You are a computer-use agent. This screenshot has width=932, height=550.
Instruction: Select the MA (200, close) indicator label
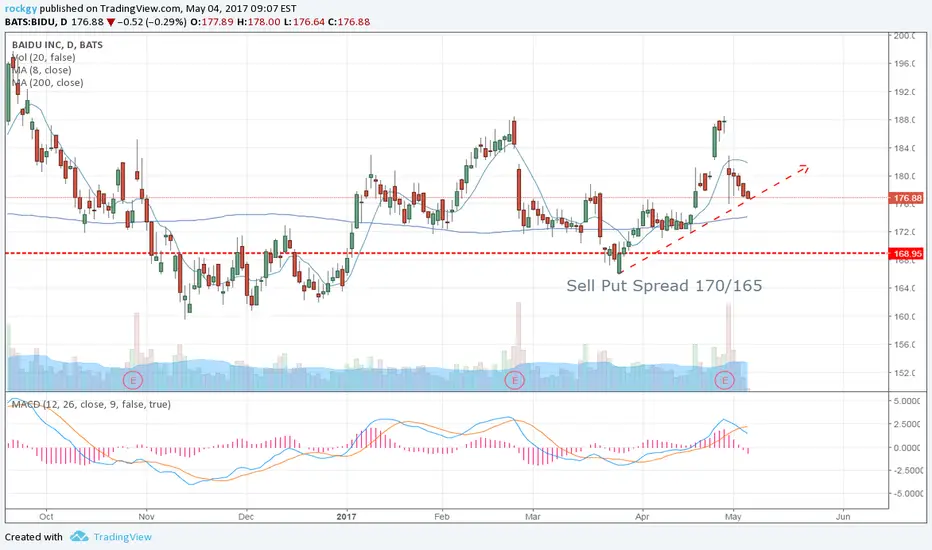click(48, 83)
